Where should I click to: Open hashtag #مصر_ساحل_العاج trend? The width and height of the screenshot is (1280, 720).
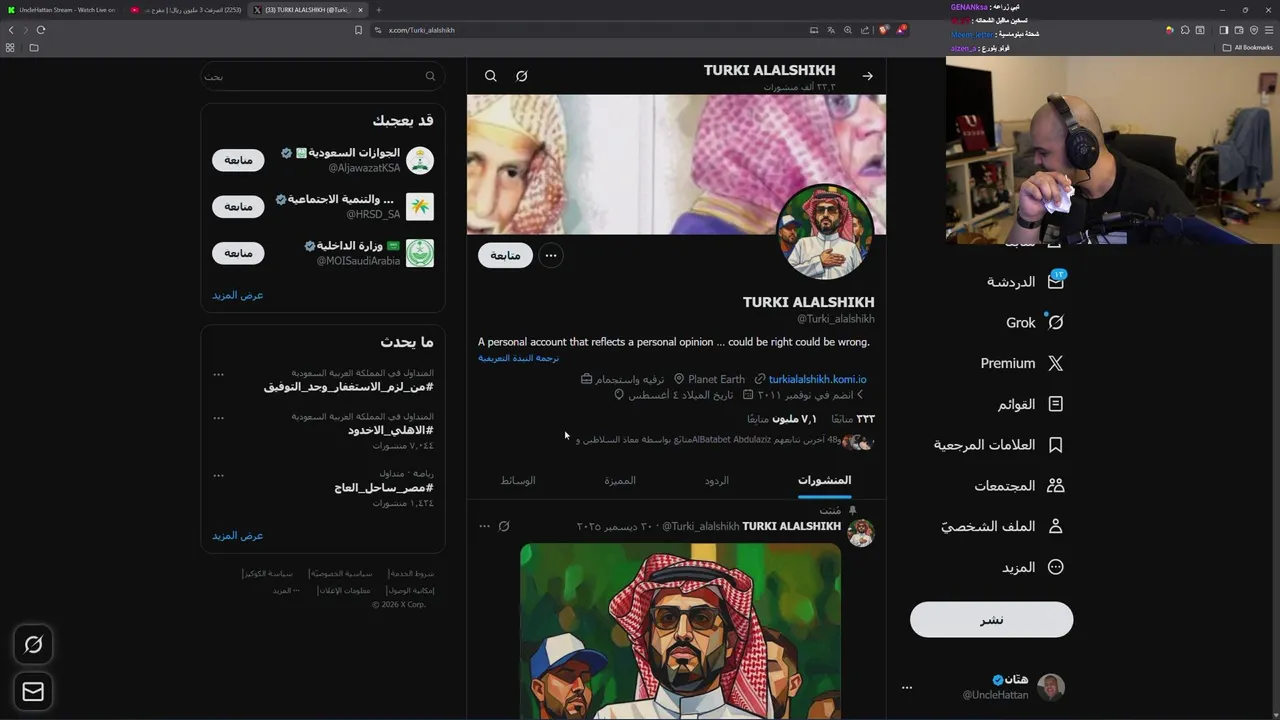point(384,488)
